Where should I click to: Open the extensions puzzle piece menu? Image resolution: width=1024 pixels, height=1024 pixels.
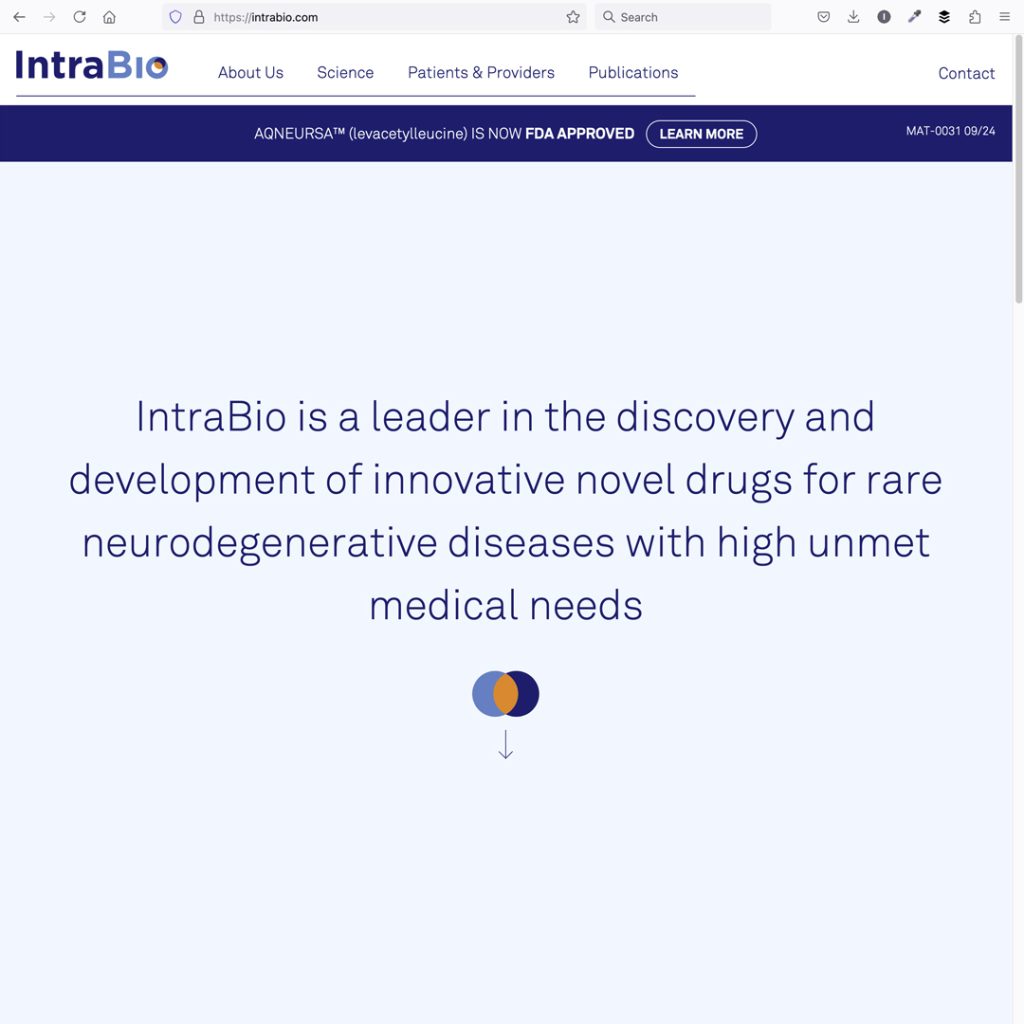(975, 17)
